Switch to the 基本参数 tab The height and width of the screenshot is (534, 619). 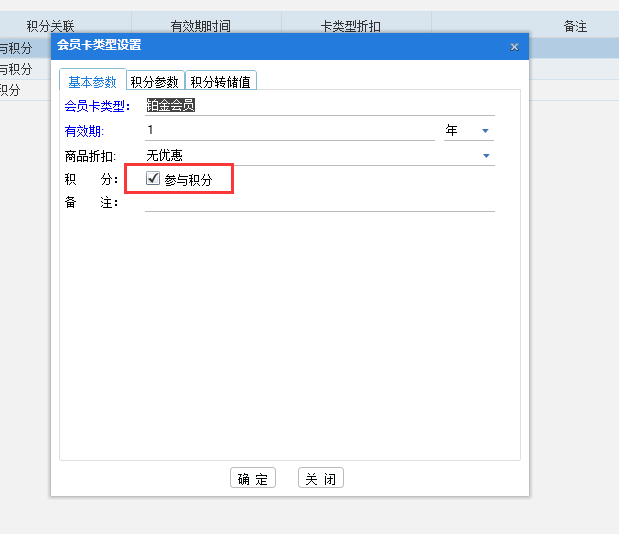[92, 82]
